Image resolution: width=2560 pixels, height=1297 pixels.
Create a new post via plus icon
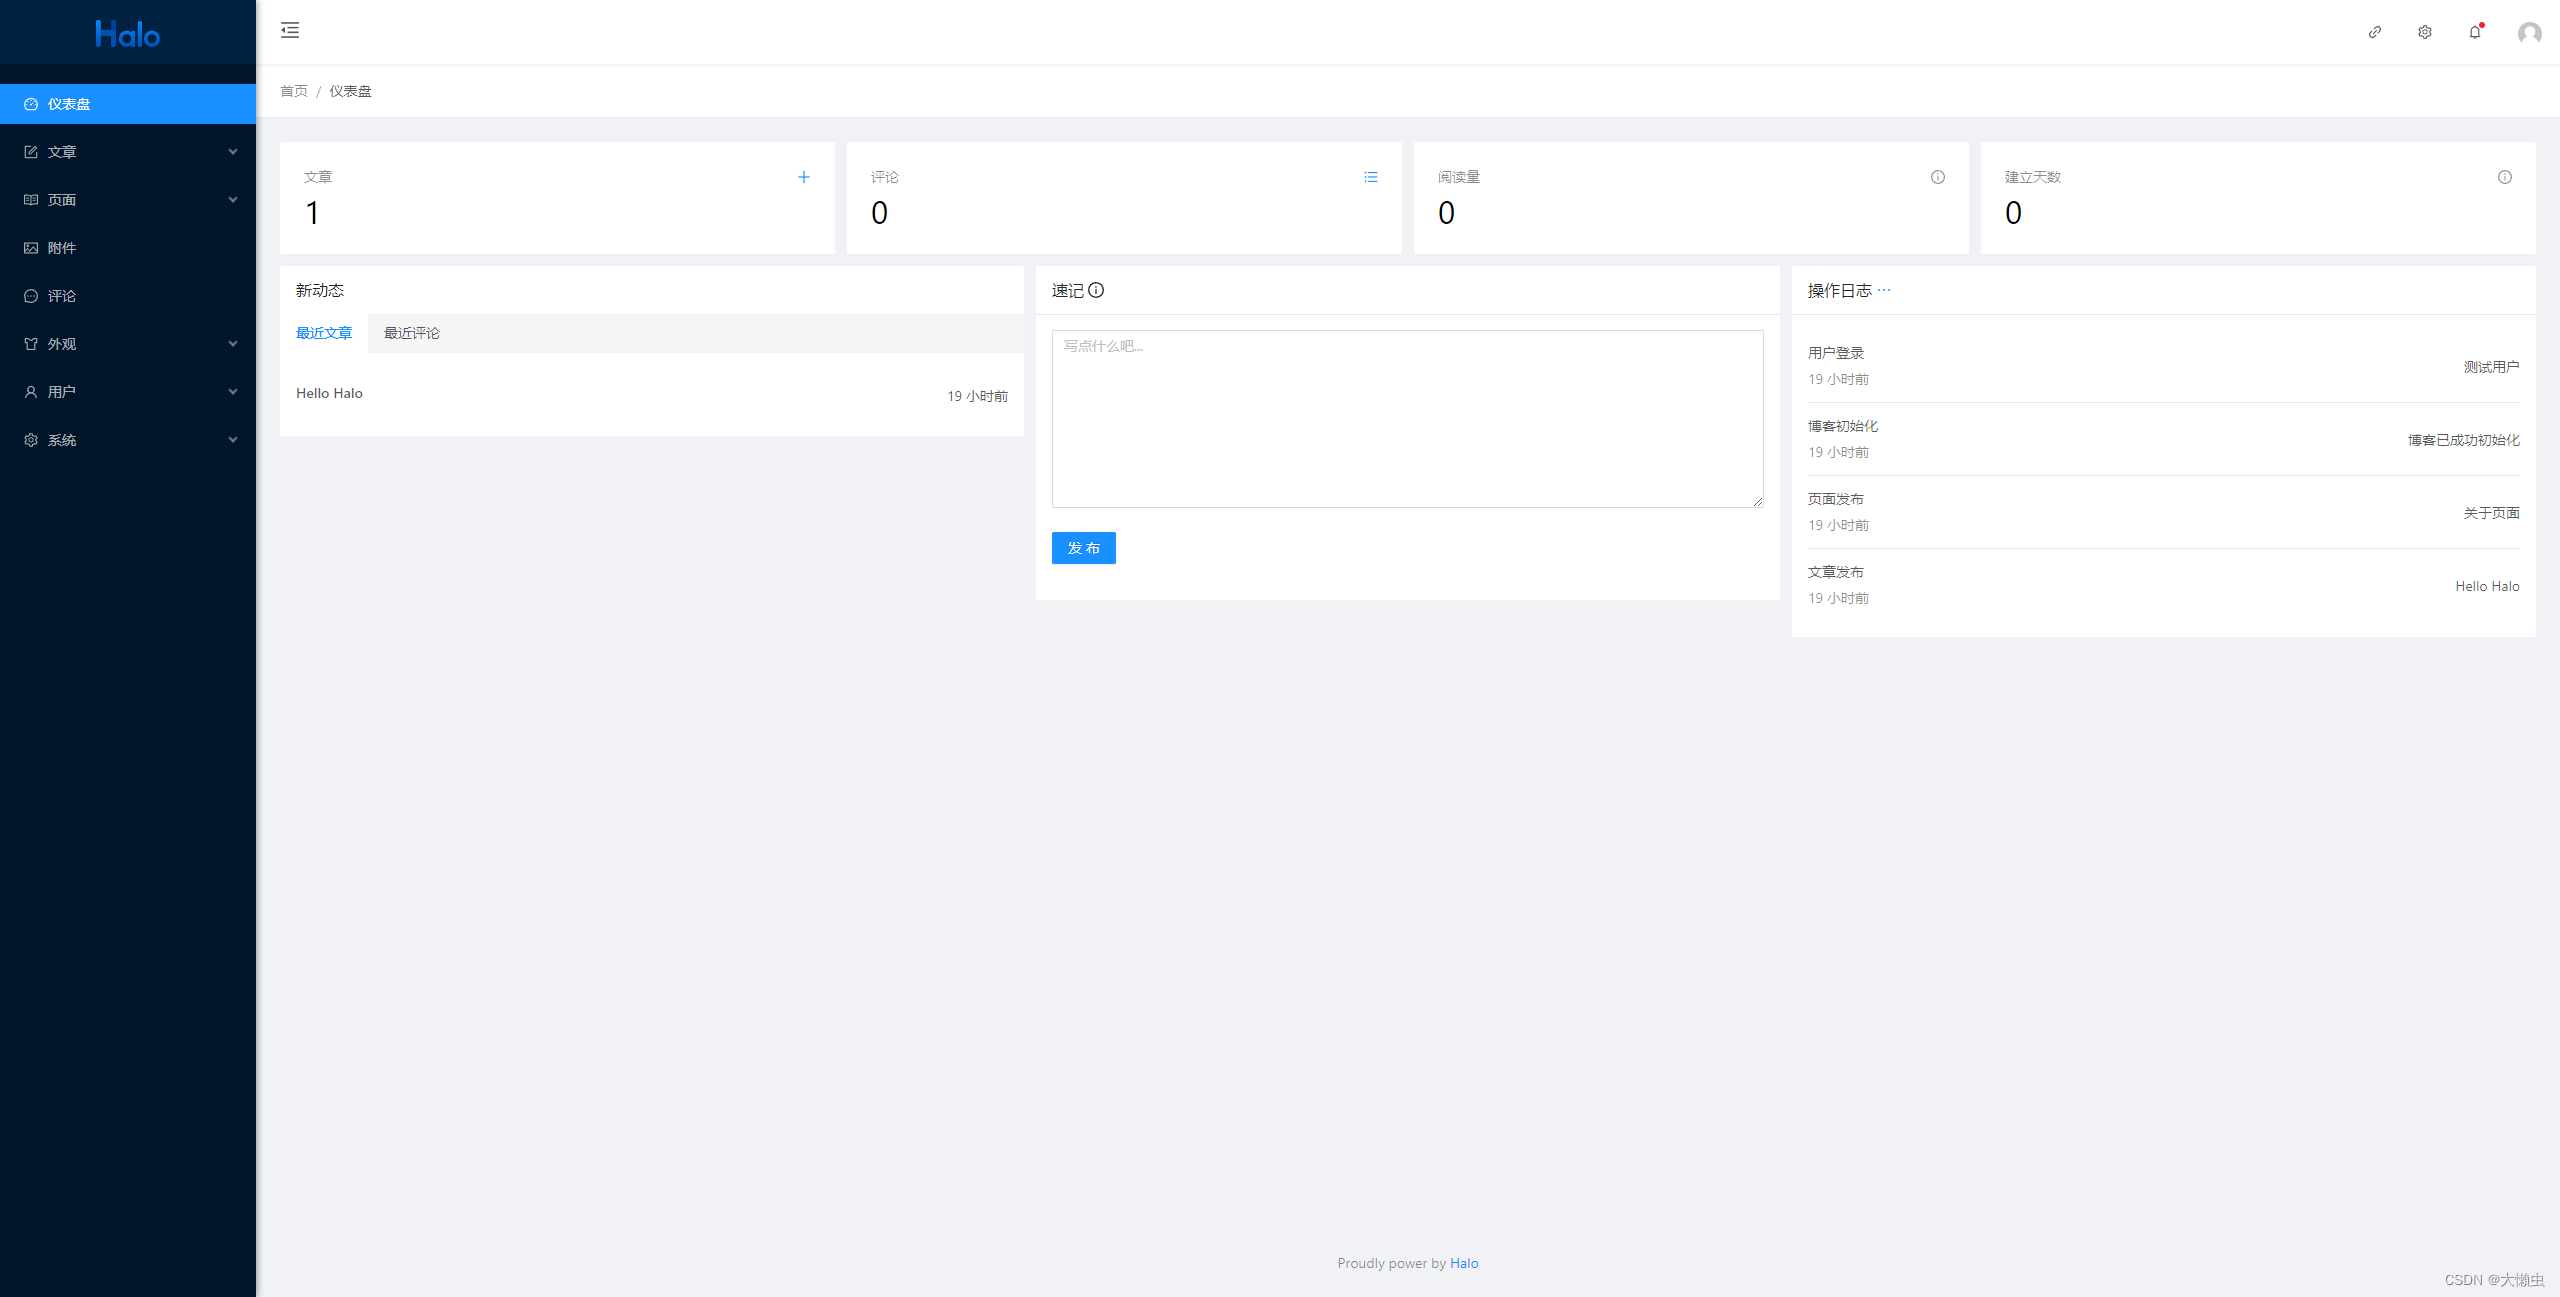coord(804,177)
